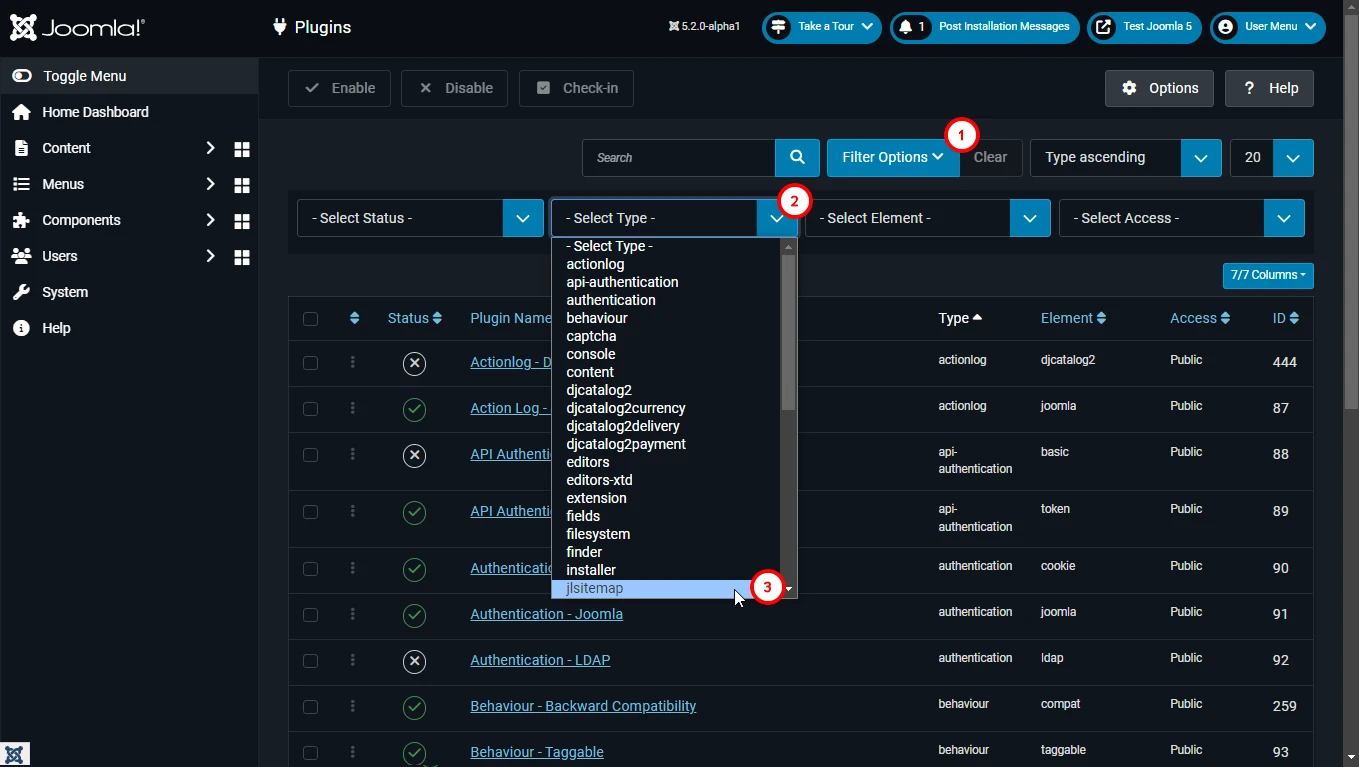Image resolution: width=1359 pixels, height=767 pixels.
Task: Open row actions for Authentication - LDAP
Action: tap(353, 660)
